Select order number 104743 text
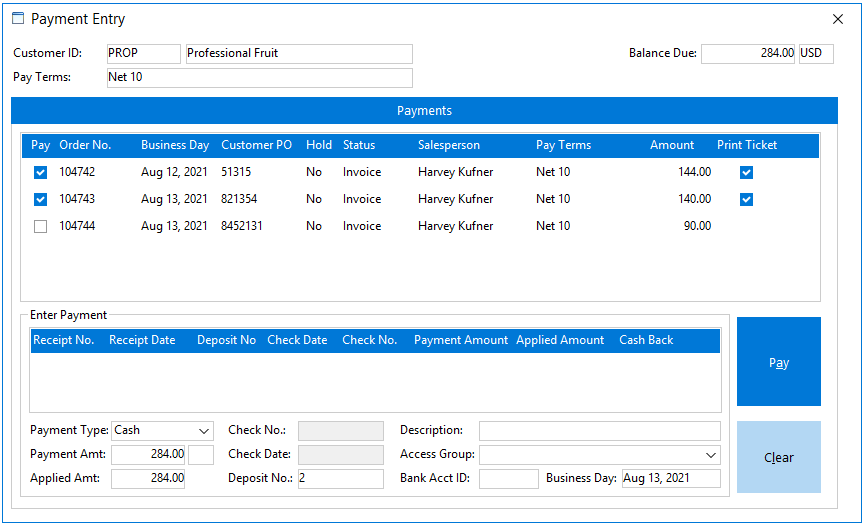This screenshot has height=526, width=866. point(77,199)
